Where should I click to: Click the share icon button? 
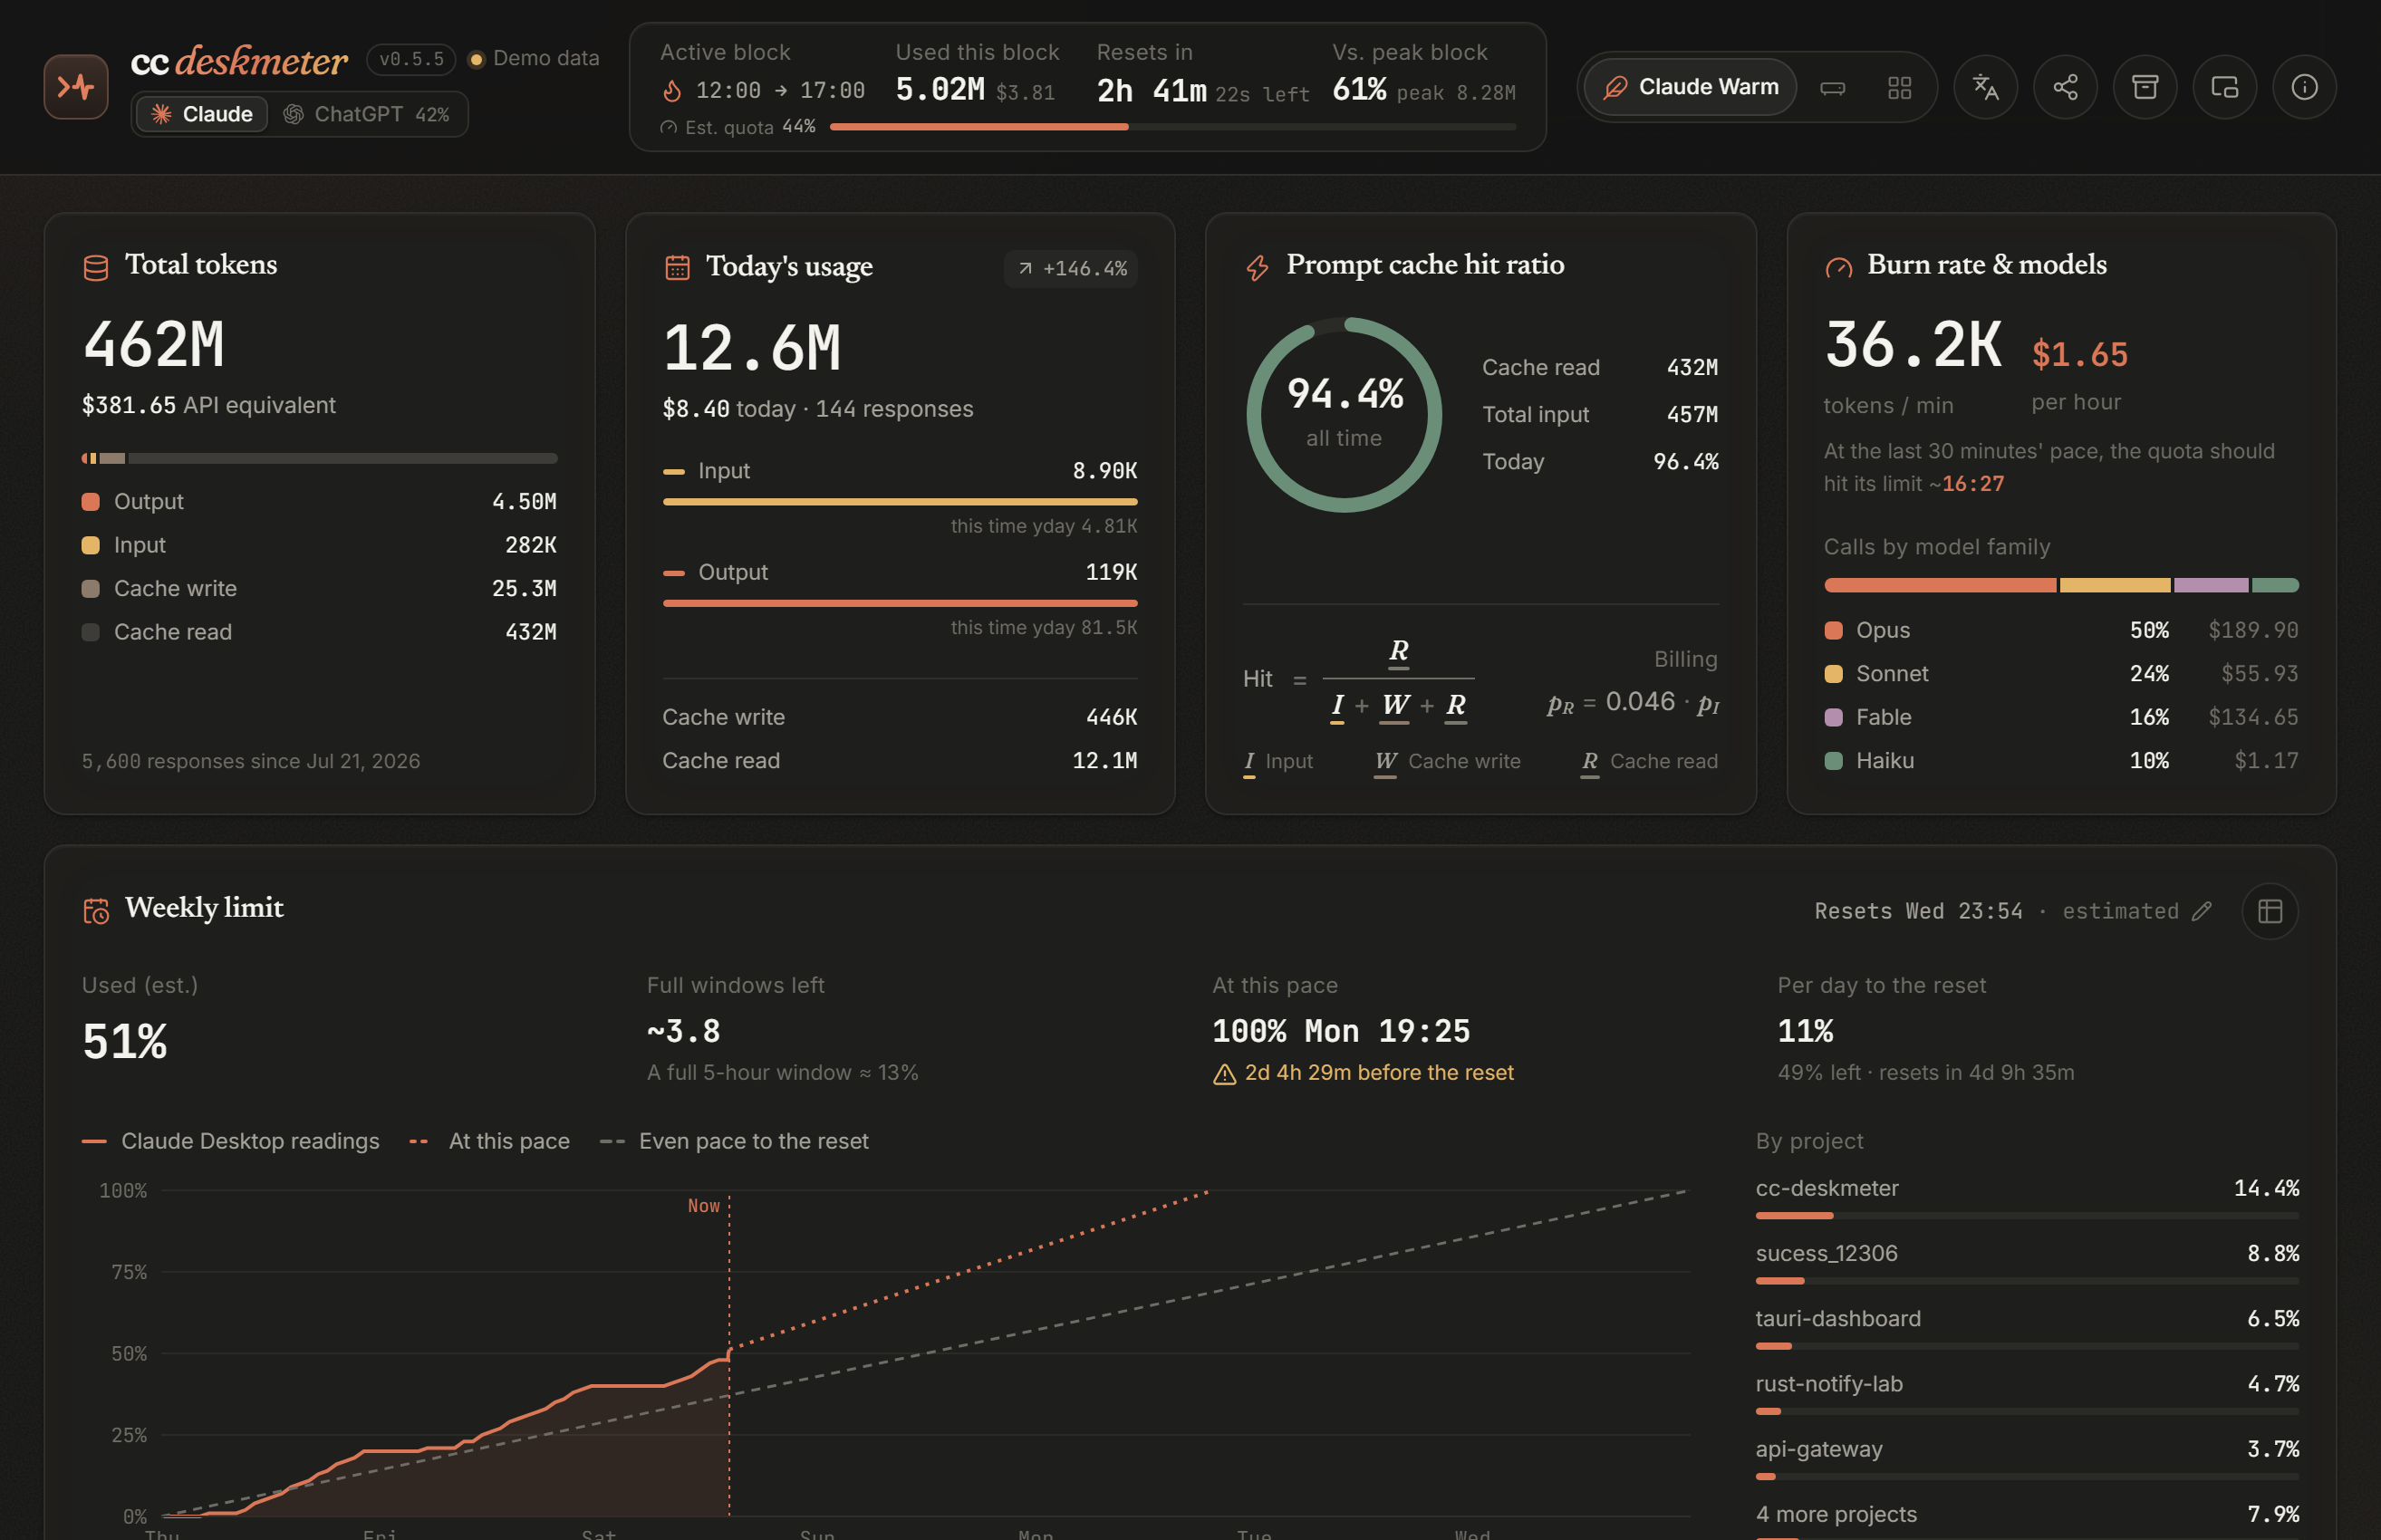tap(2065, 87)
